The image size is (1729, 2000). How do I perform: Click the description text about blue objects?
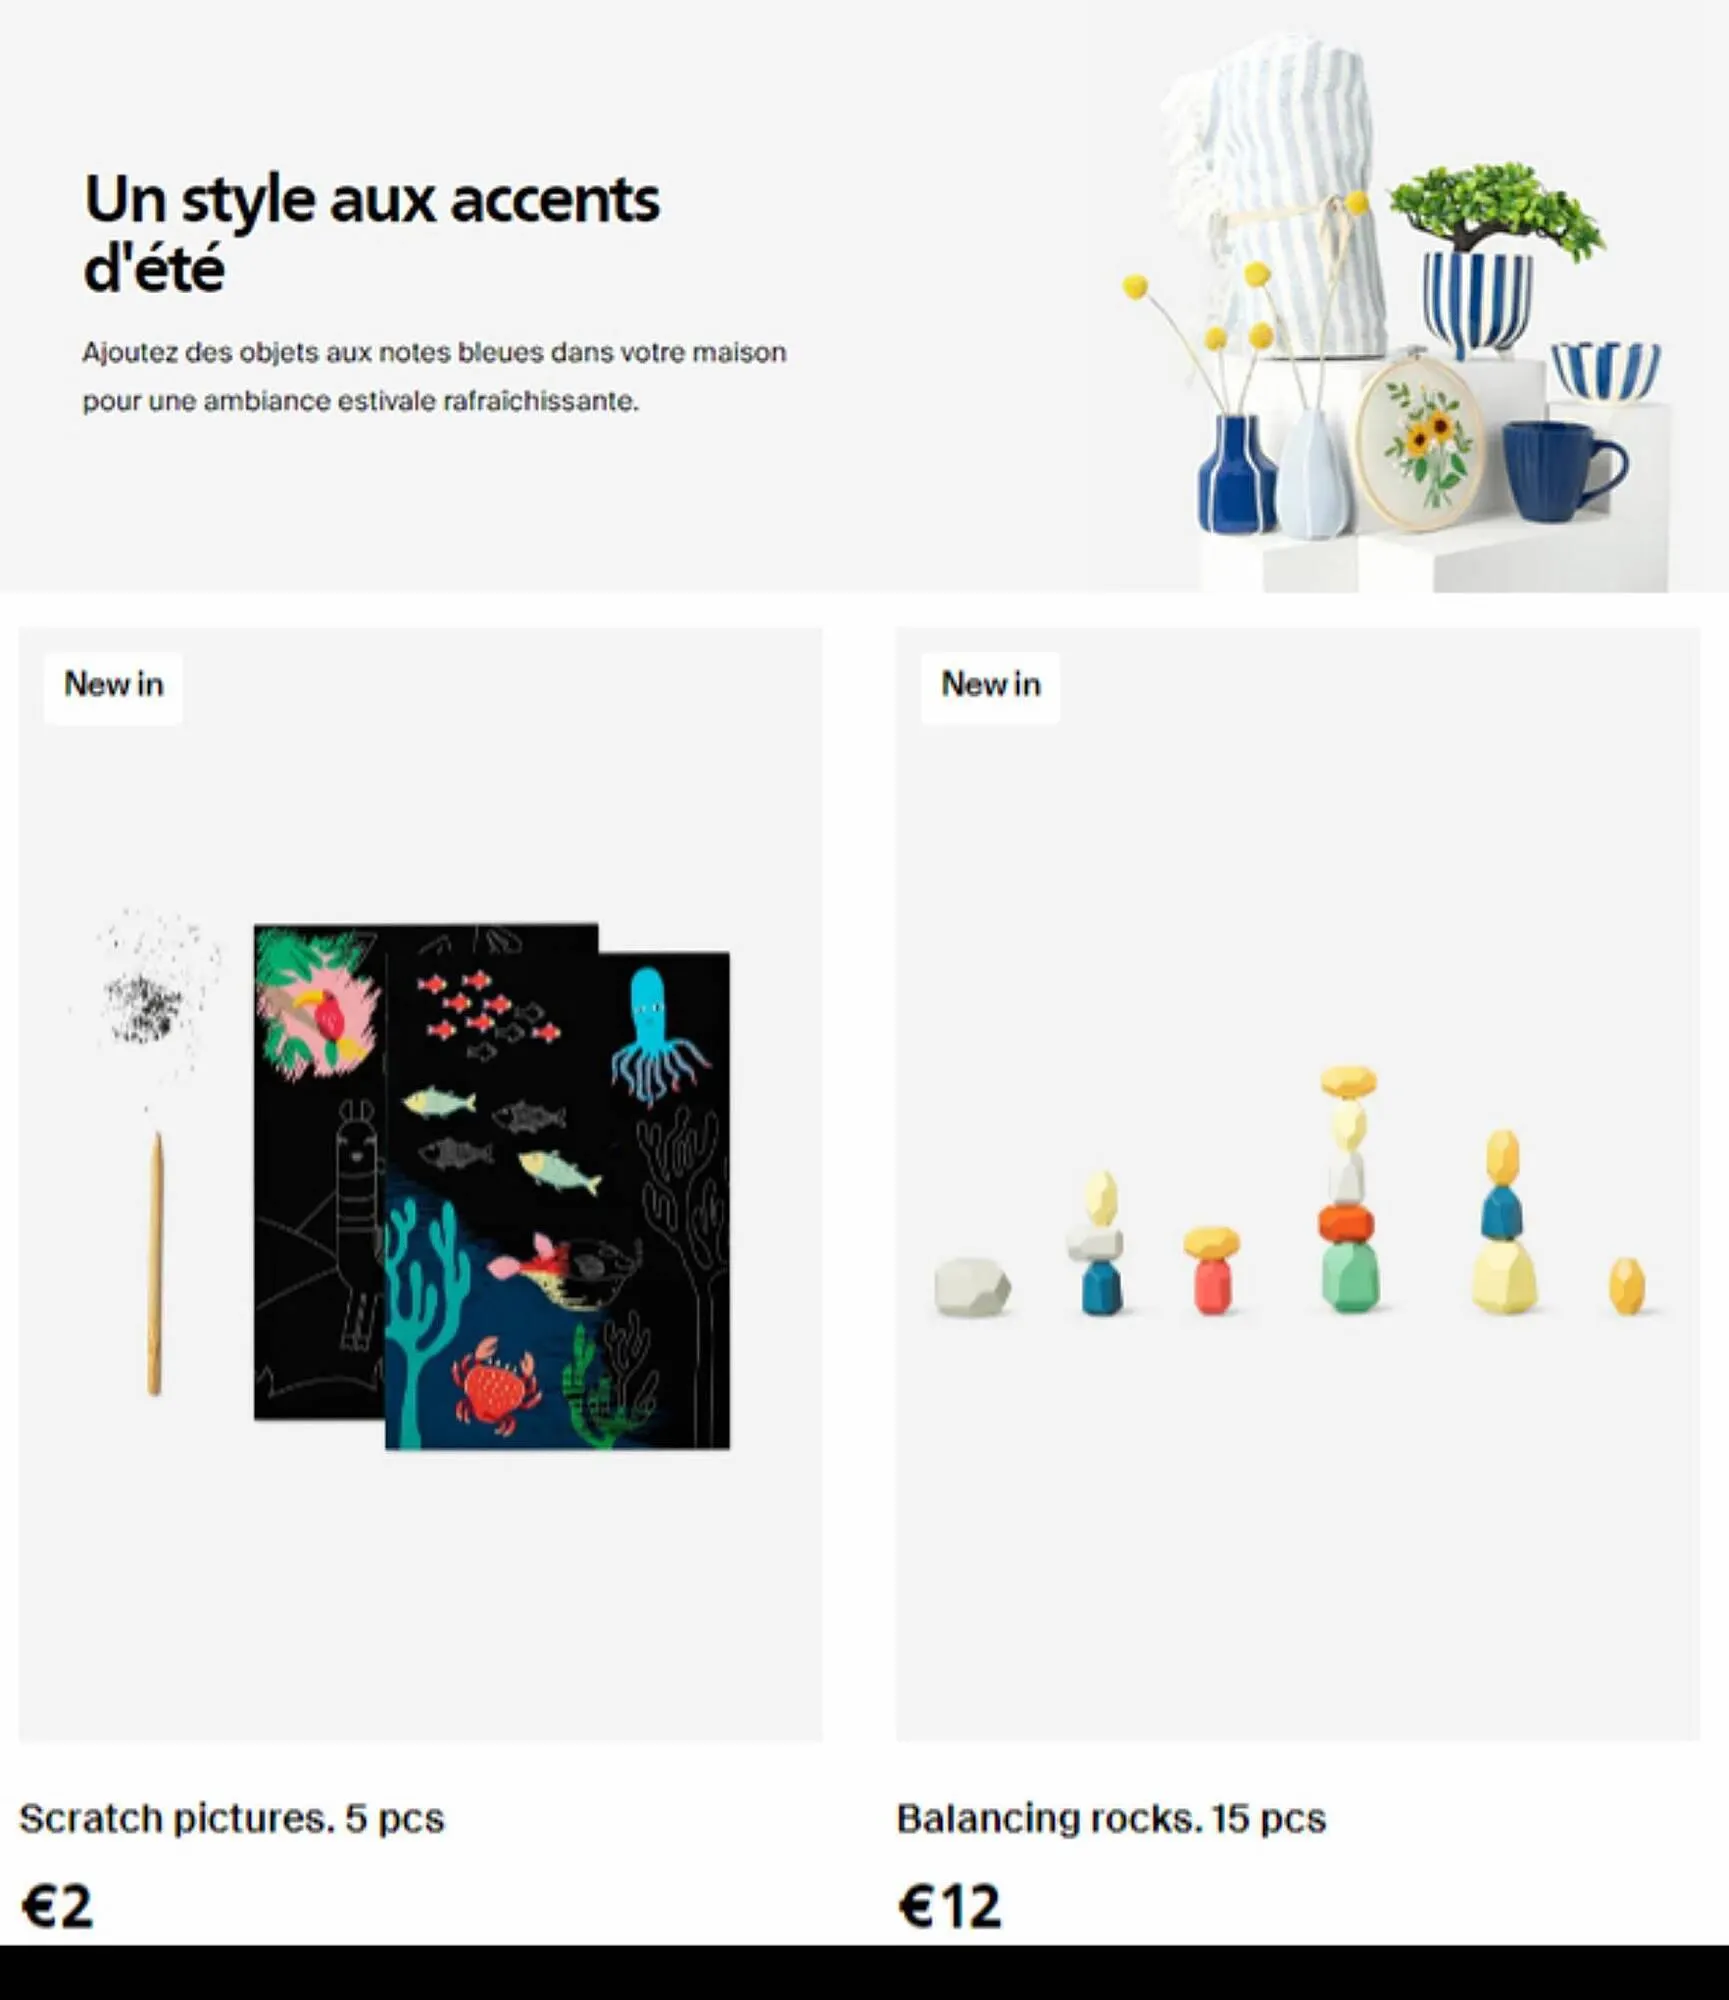[x=434, y=377]
